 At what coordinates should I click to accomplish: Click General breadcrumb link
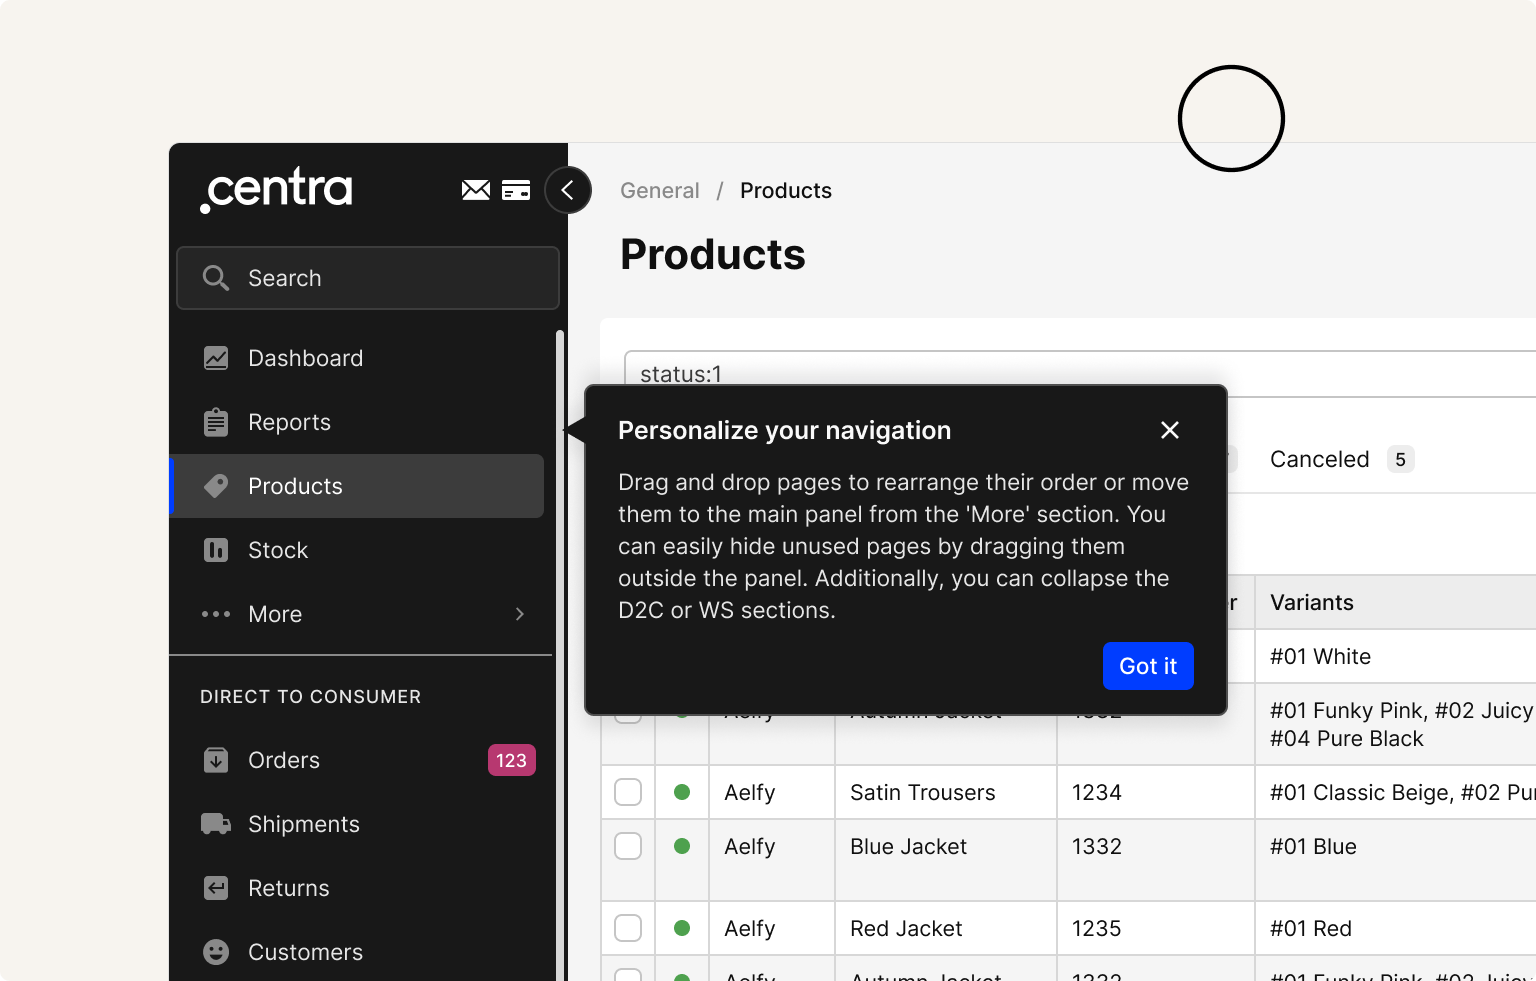(659, 191)
